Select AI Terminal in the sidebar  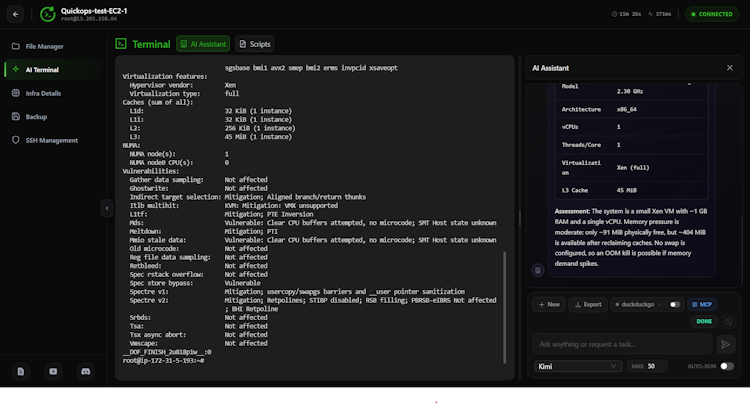tap(42, 70)
